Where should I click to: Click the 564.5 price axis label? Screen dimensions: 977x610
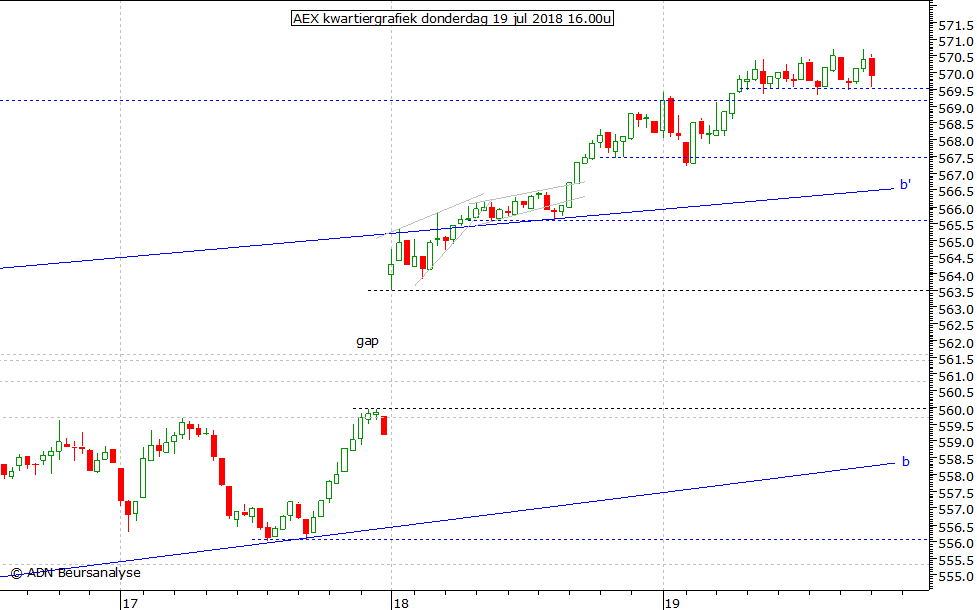(956, 259)
